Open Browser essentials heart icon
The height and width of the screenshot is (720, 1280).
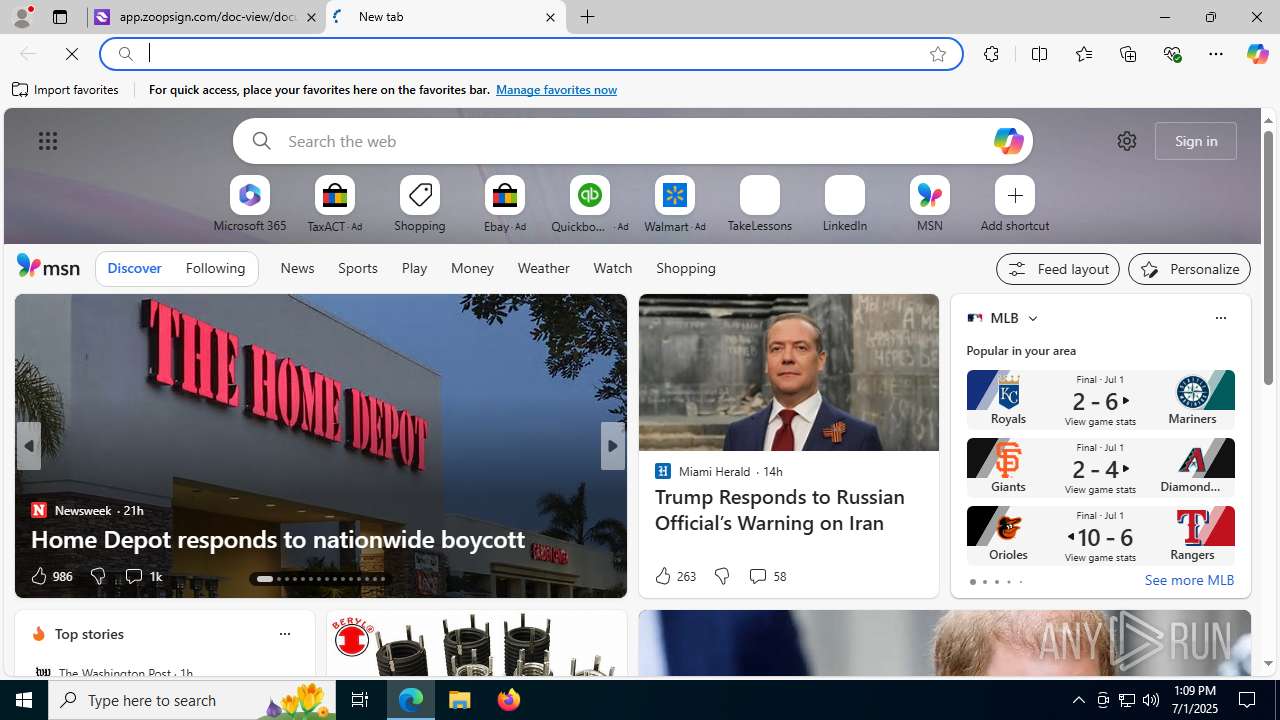(1172, 54)
